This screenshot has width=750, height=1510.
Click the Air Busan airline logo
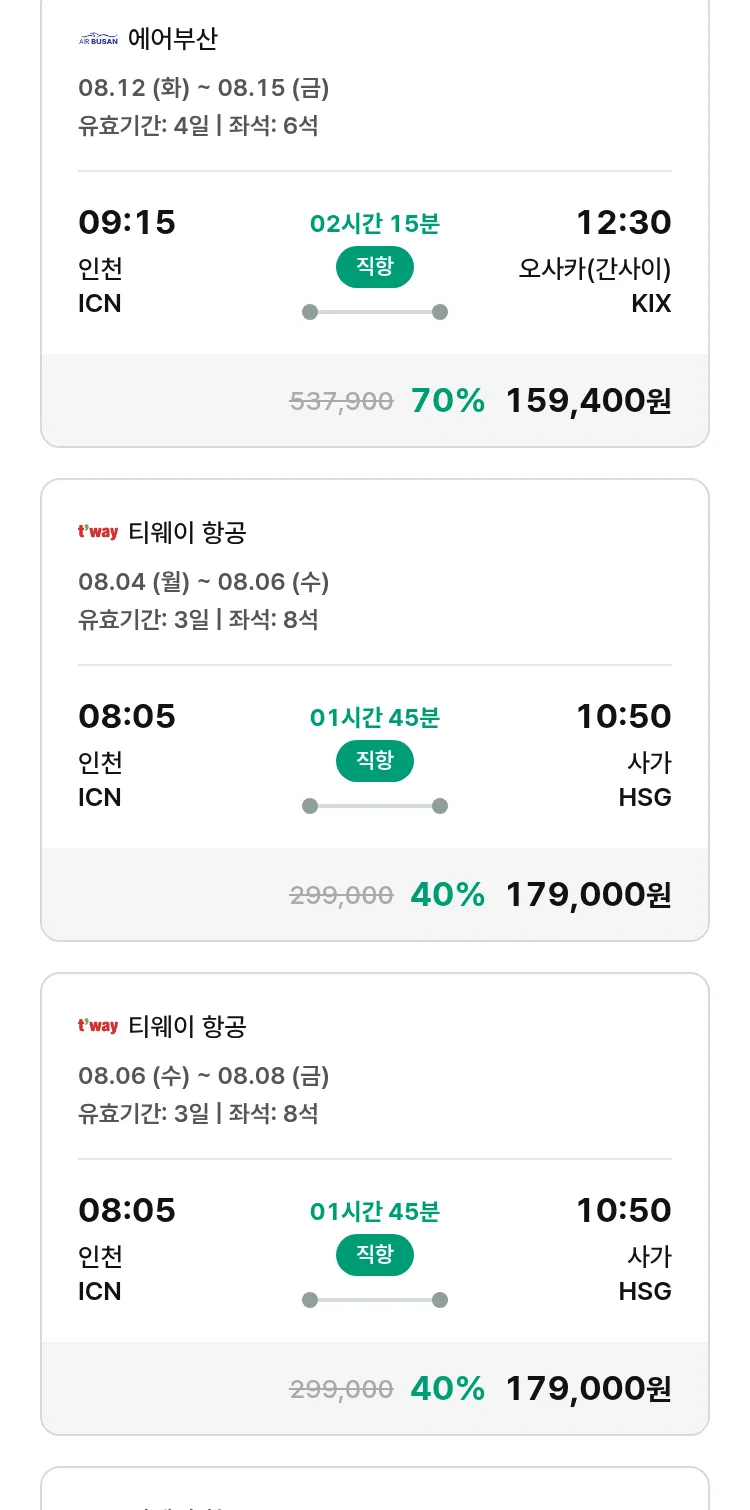click(x=98, y=40)
